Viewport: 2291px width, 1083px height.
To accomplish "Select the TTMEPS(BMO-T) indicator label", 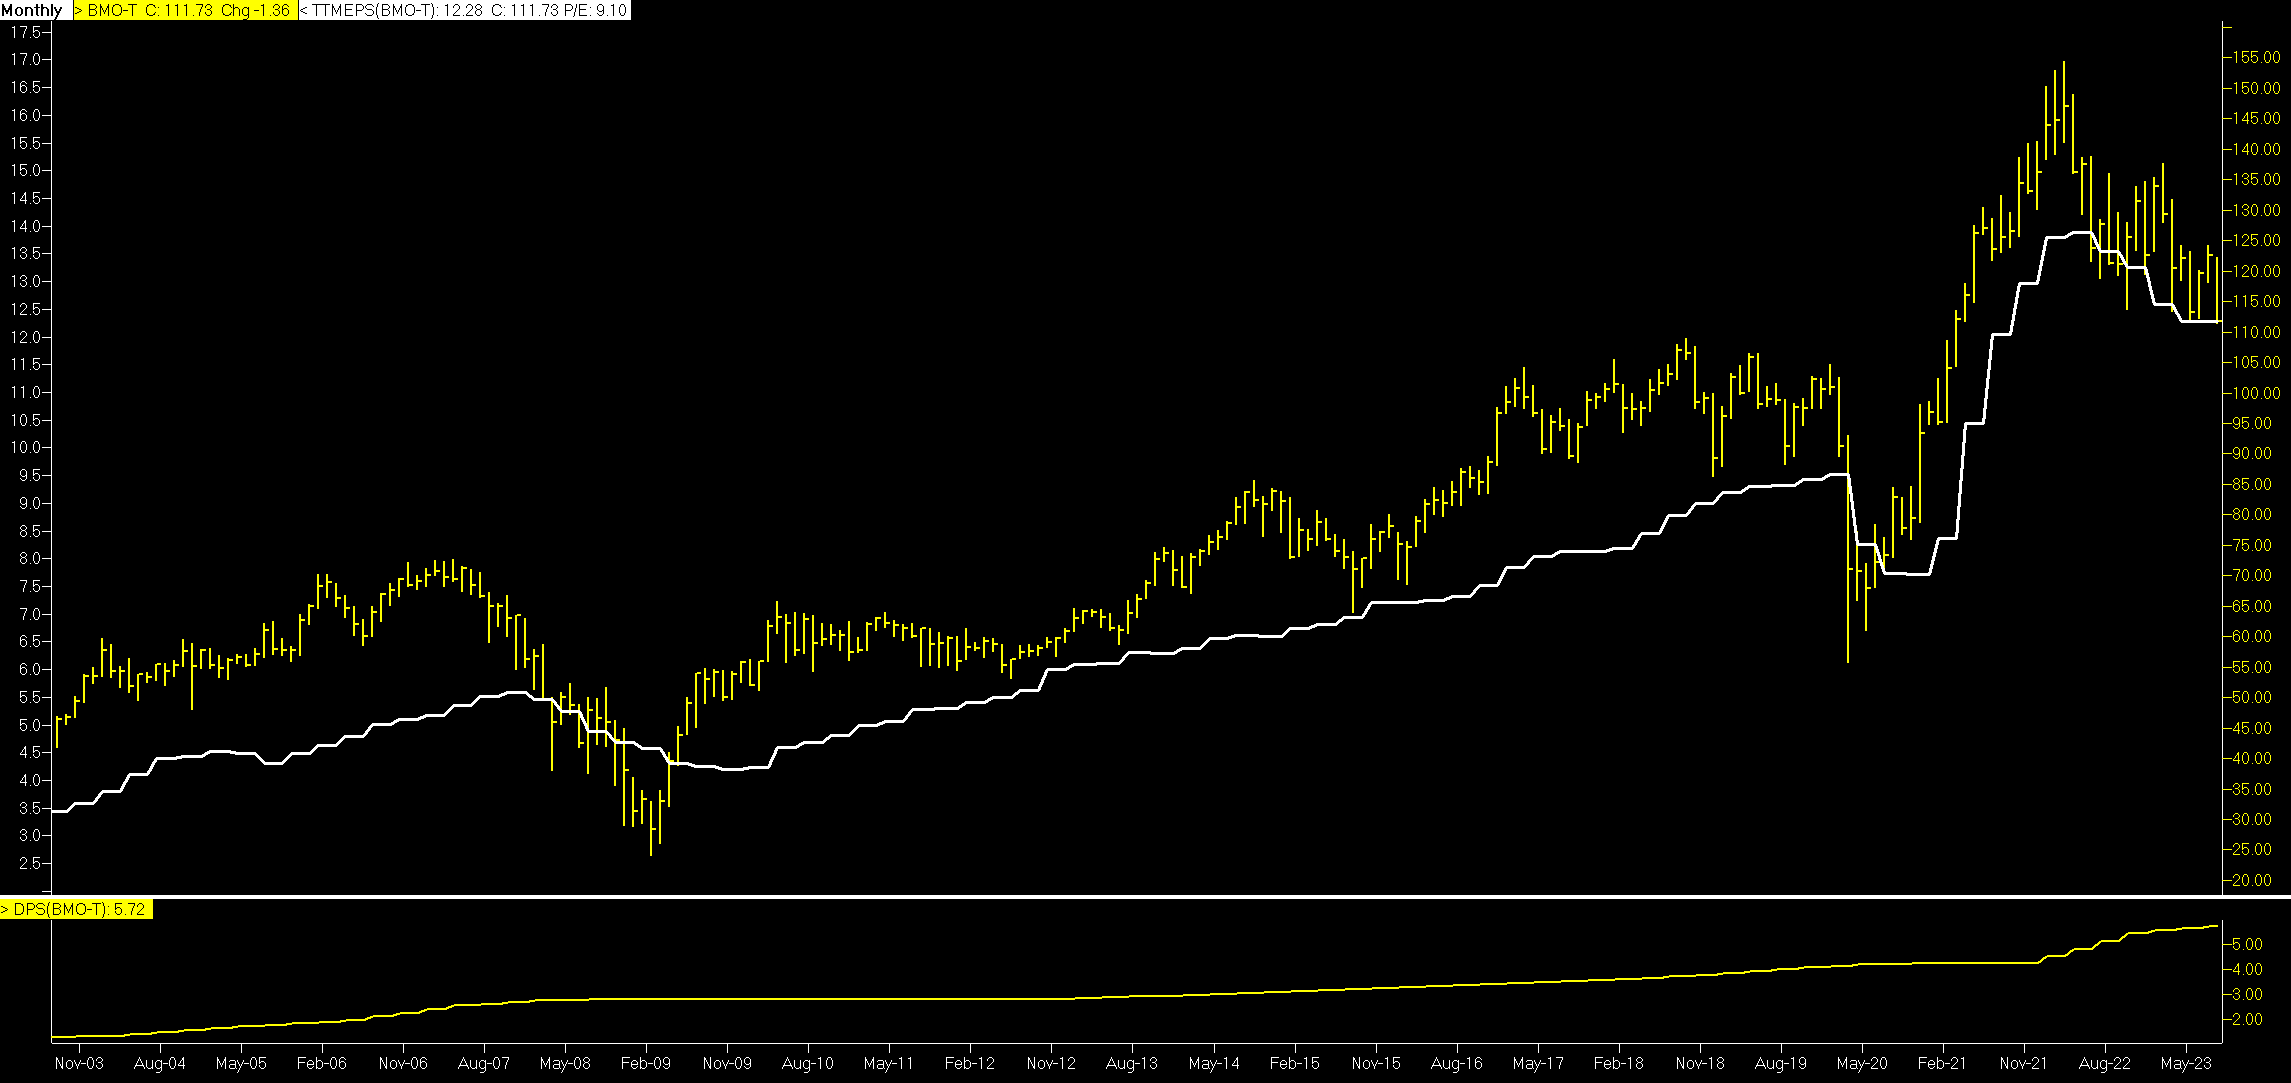I will click(x=465, y=10).
